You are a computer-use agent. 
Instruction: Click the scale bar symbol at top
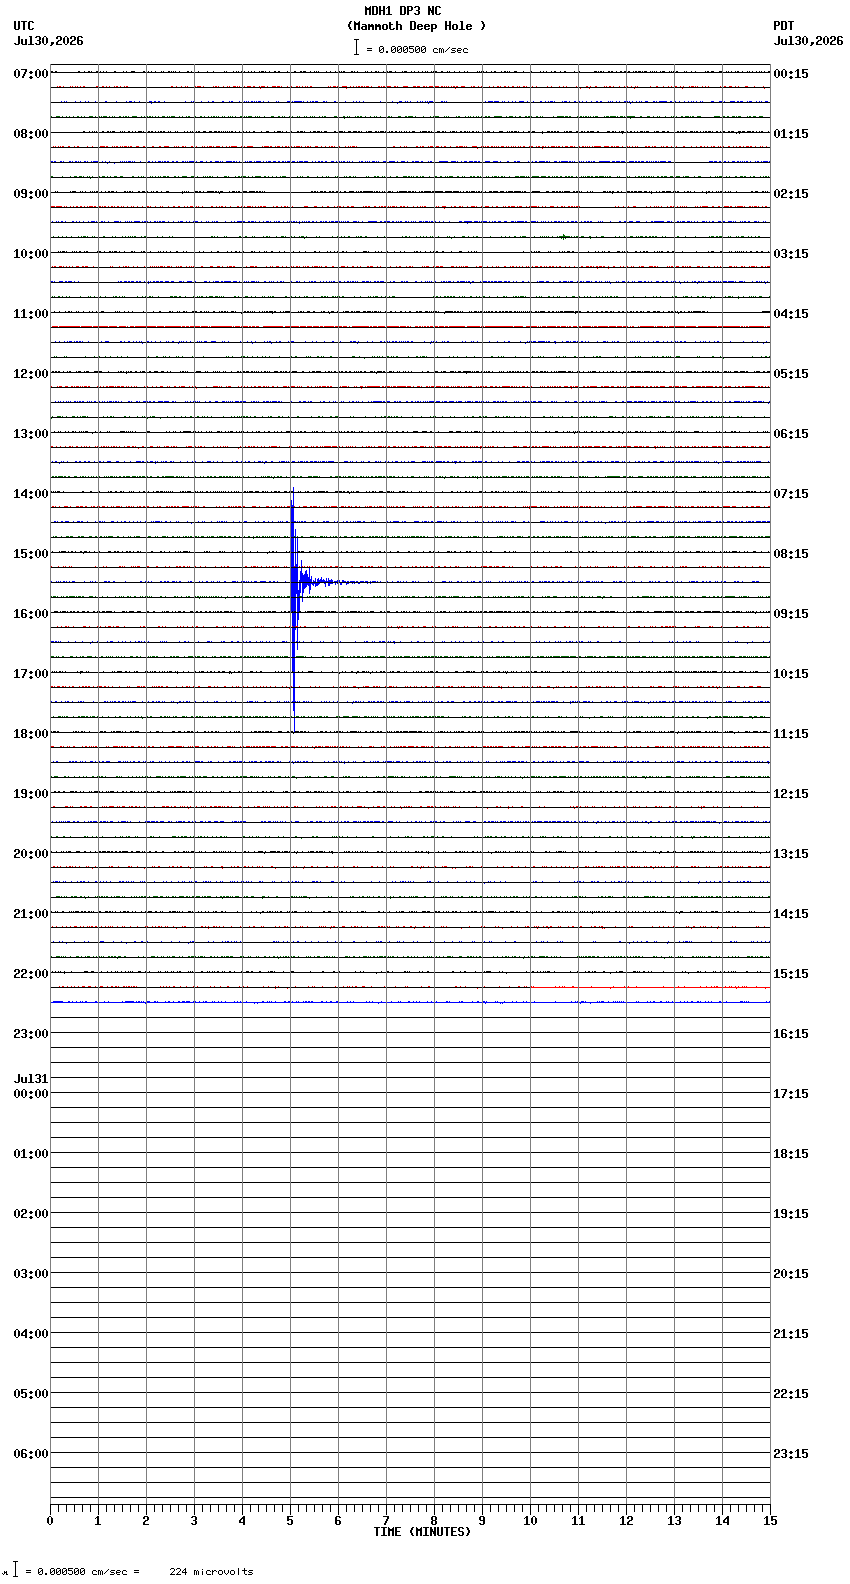click(x=356, y=47)
